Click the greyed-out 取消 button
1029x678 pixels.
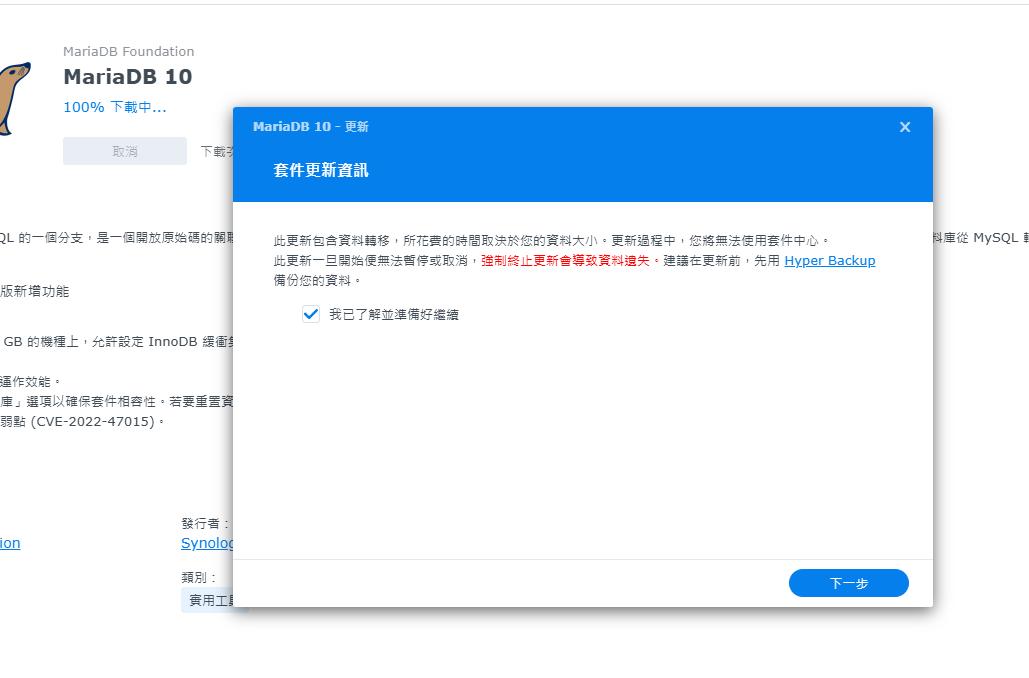point(125,151)
